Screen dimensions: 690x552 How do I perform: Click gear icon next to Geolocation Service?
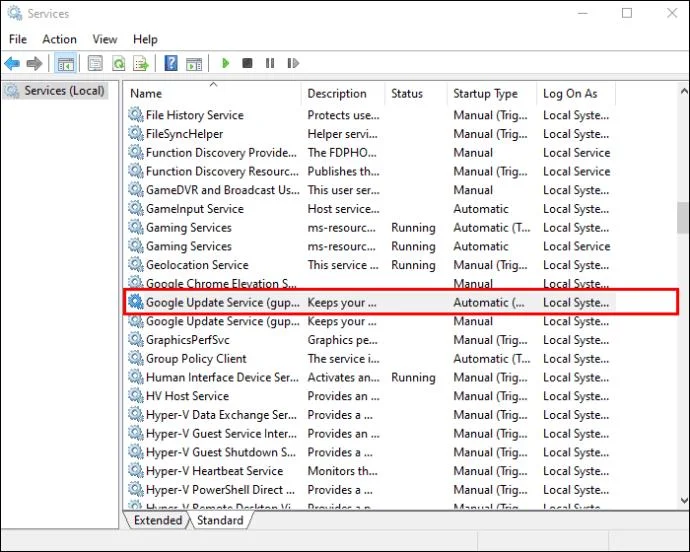[x=136, y=265]
